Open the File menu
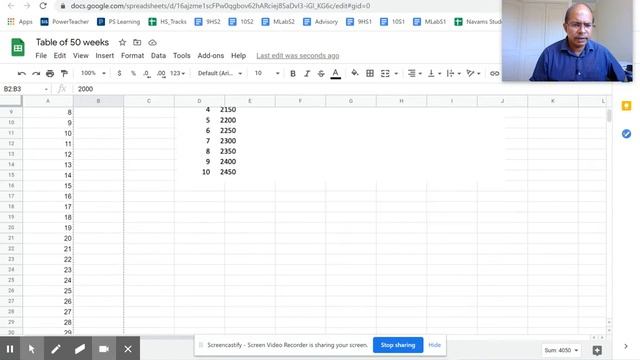Image resolution: width=640 pixels, height=360 pixels. 41,56
